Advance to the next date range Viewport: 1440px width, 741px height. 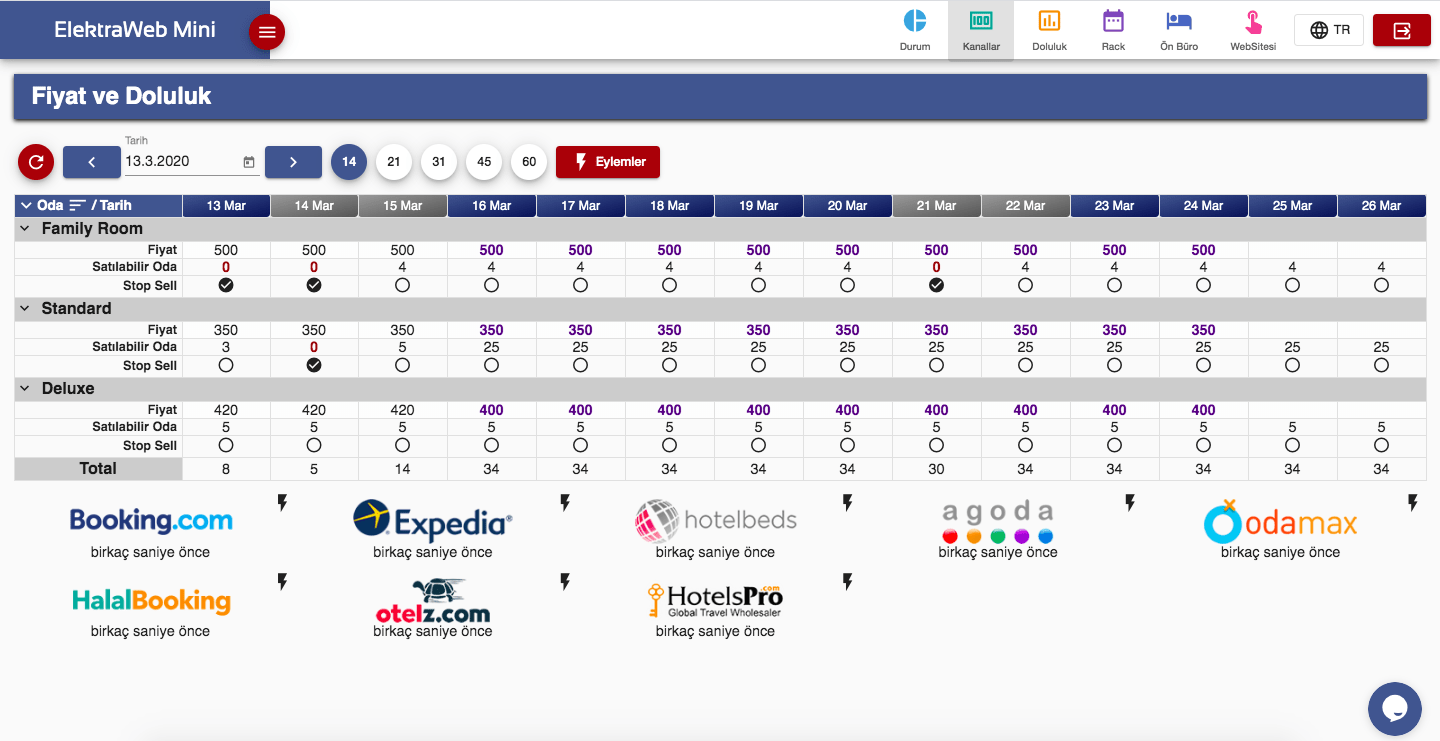pyautogui.click(x=293, y=161)
